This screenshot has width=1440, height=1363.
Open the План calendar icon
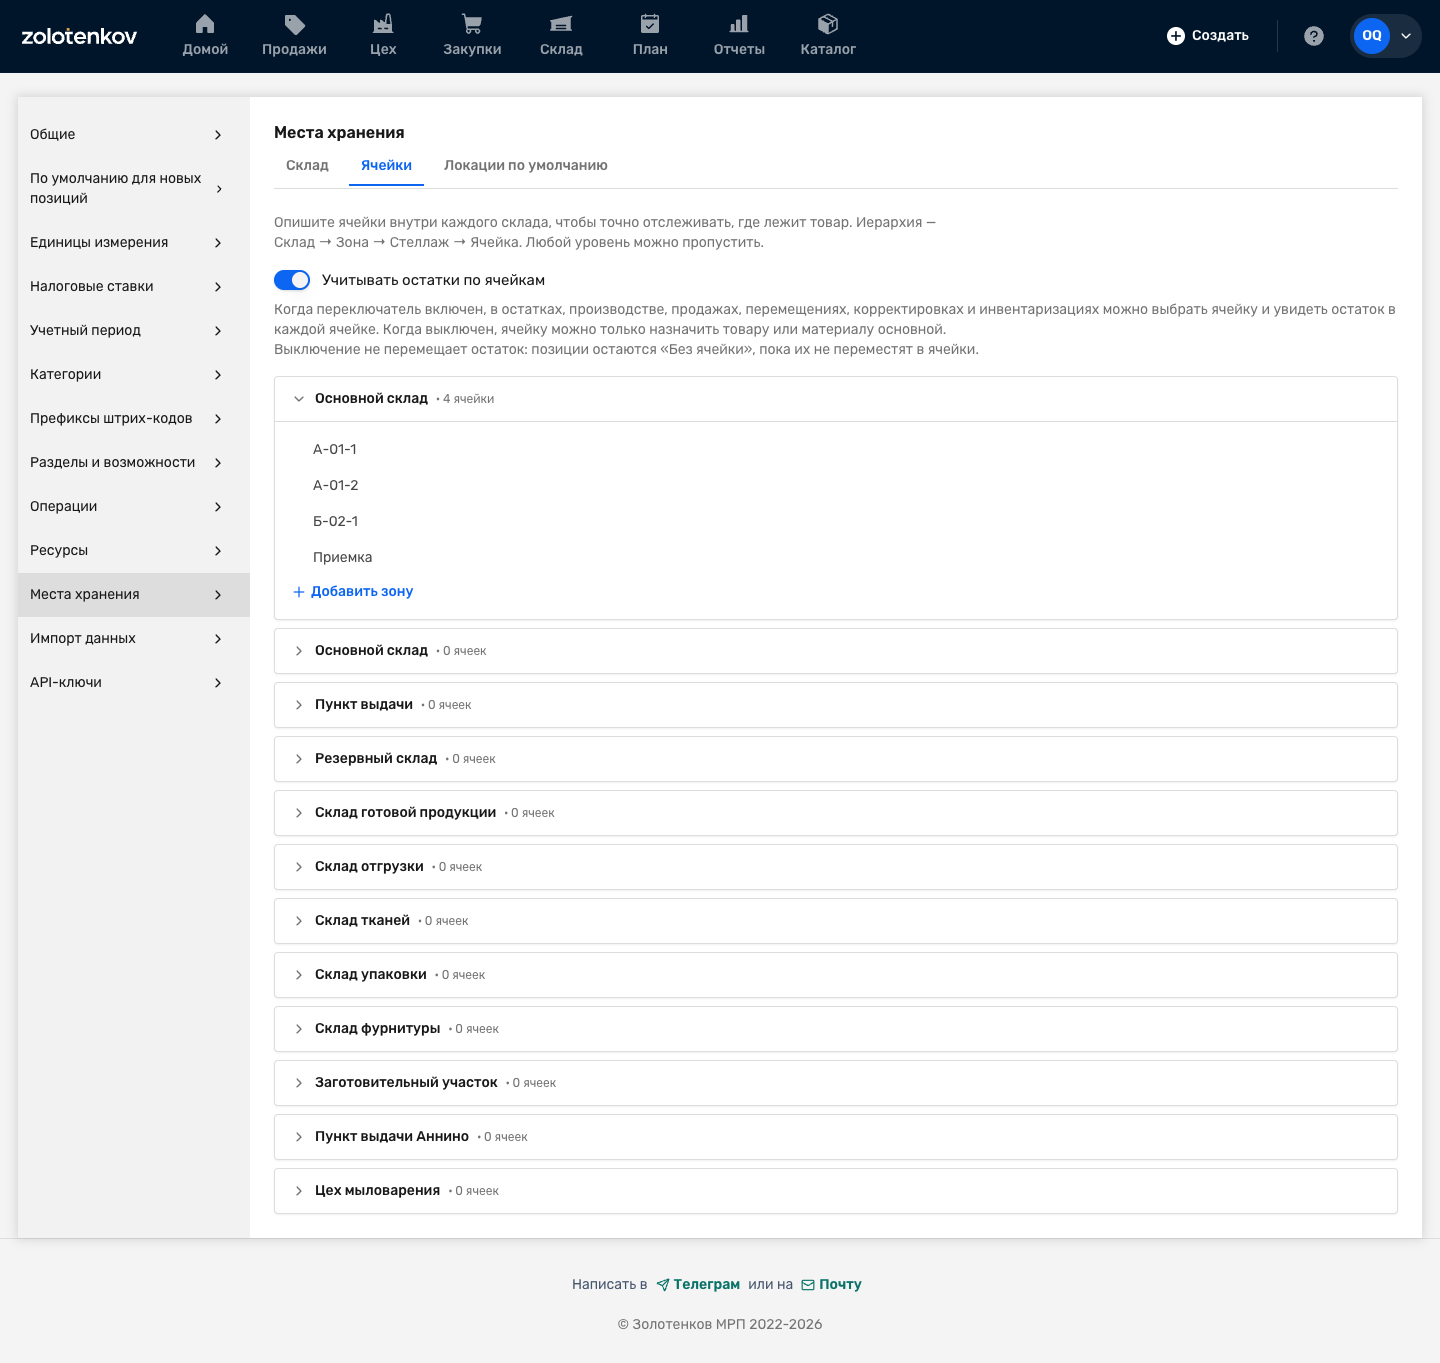point(650,24)
